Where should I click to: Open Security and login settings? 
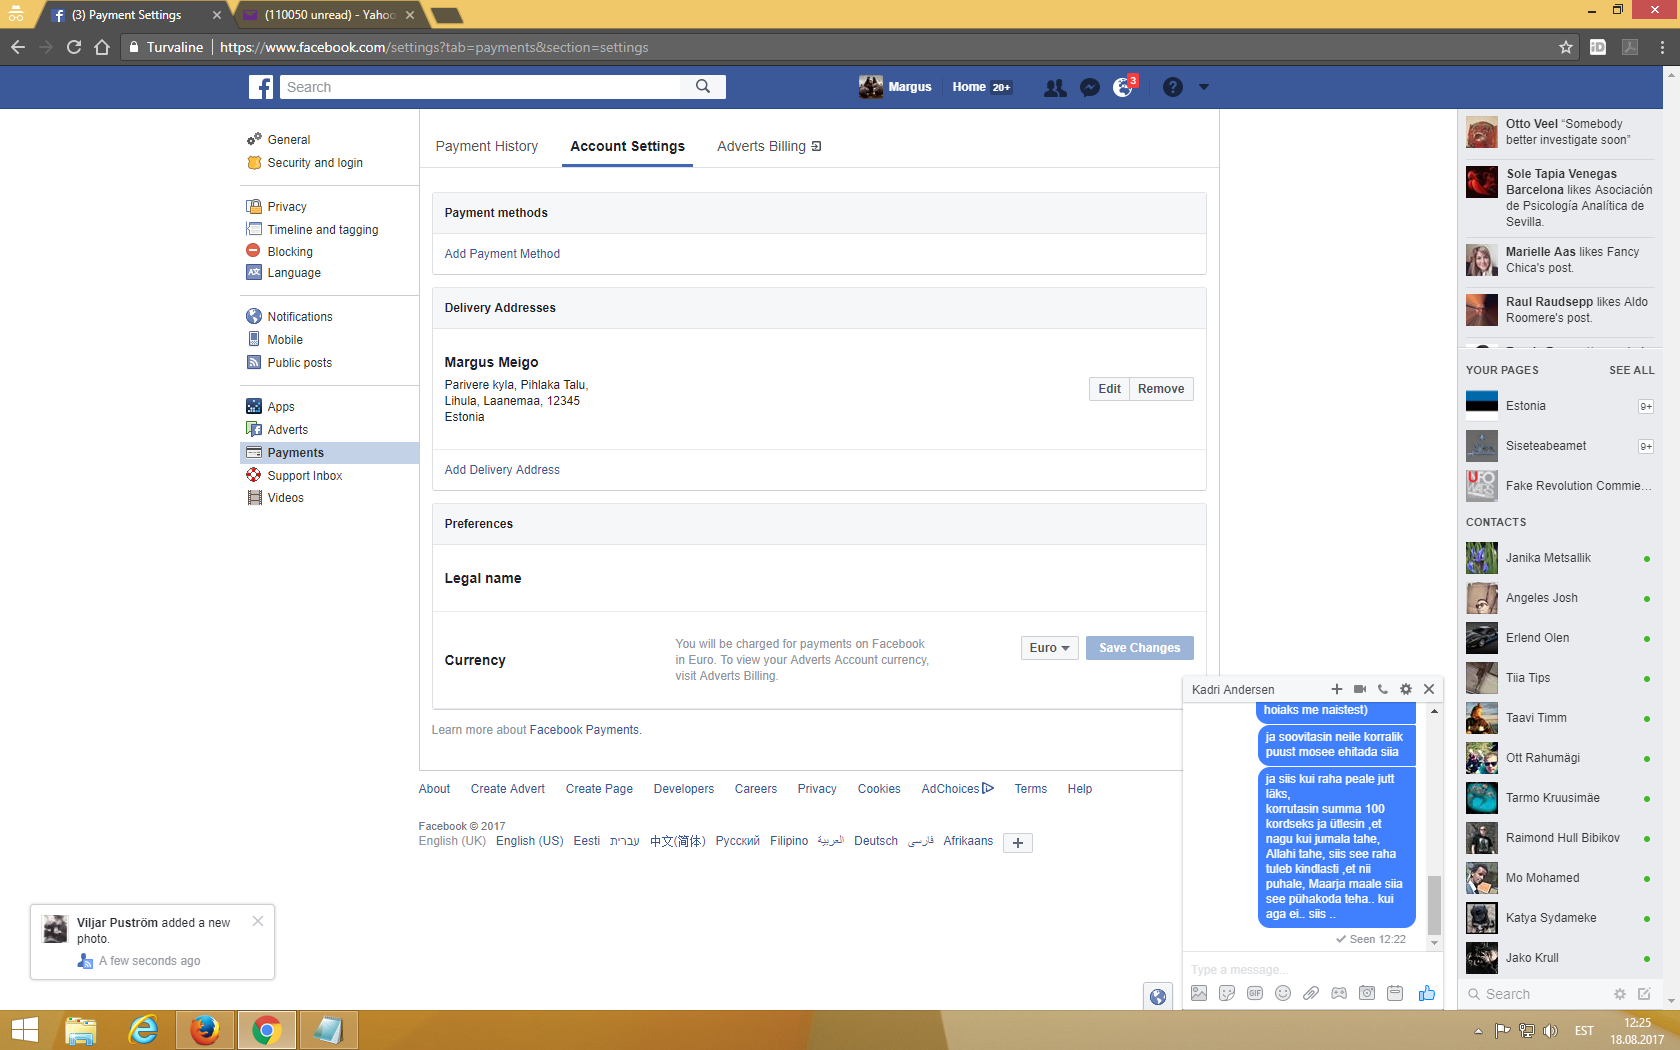[315, 163]
